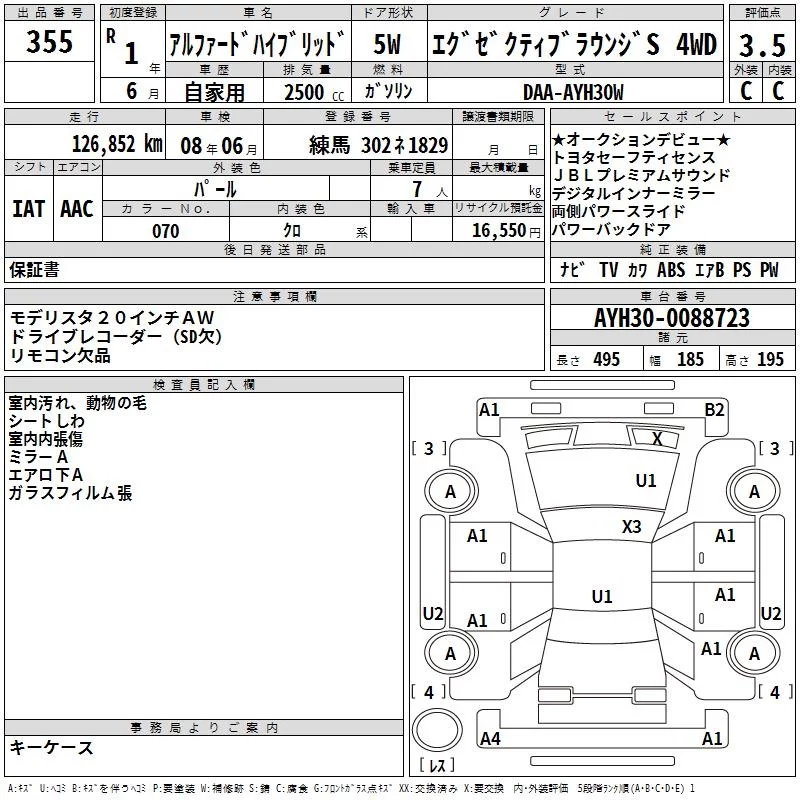
Task: Click width value 185
Action: point(690,359)
